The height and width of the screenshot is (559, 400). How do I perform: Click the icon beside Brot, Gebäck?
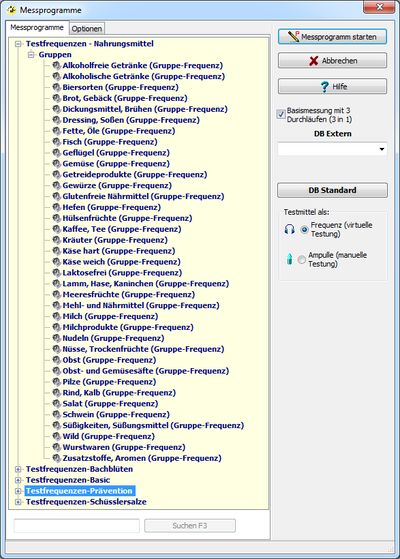[x=56, y=98]
